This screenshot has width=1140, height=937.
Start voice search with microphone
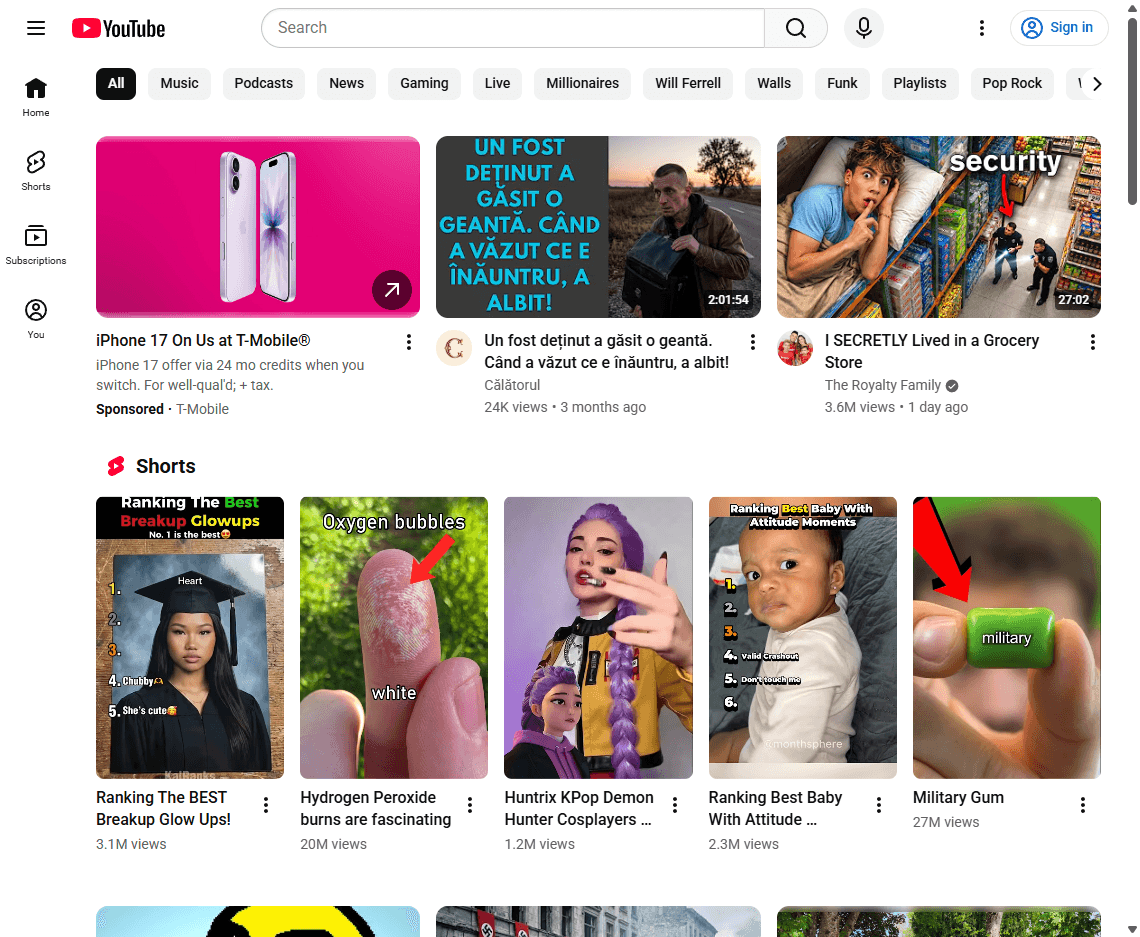tap(864, 28)
